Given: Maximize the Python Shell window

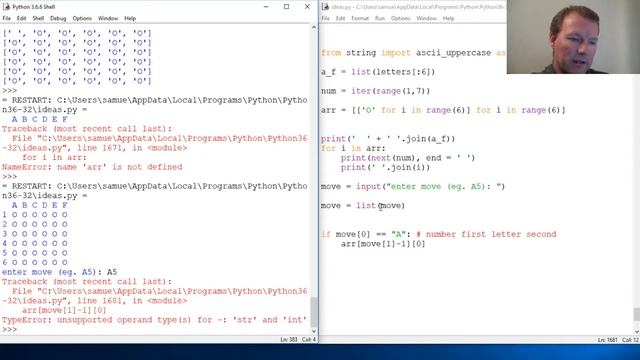Looking at the screenshot, I should (287, 7).
